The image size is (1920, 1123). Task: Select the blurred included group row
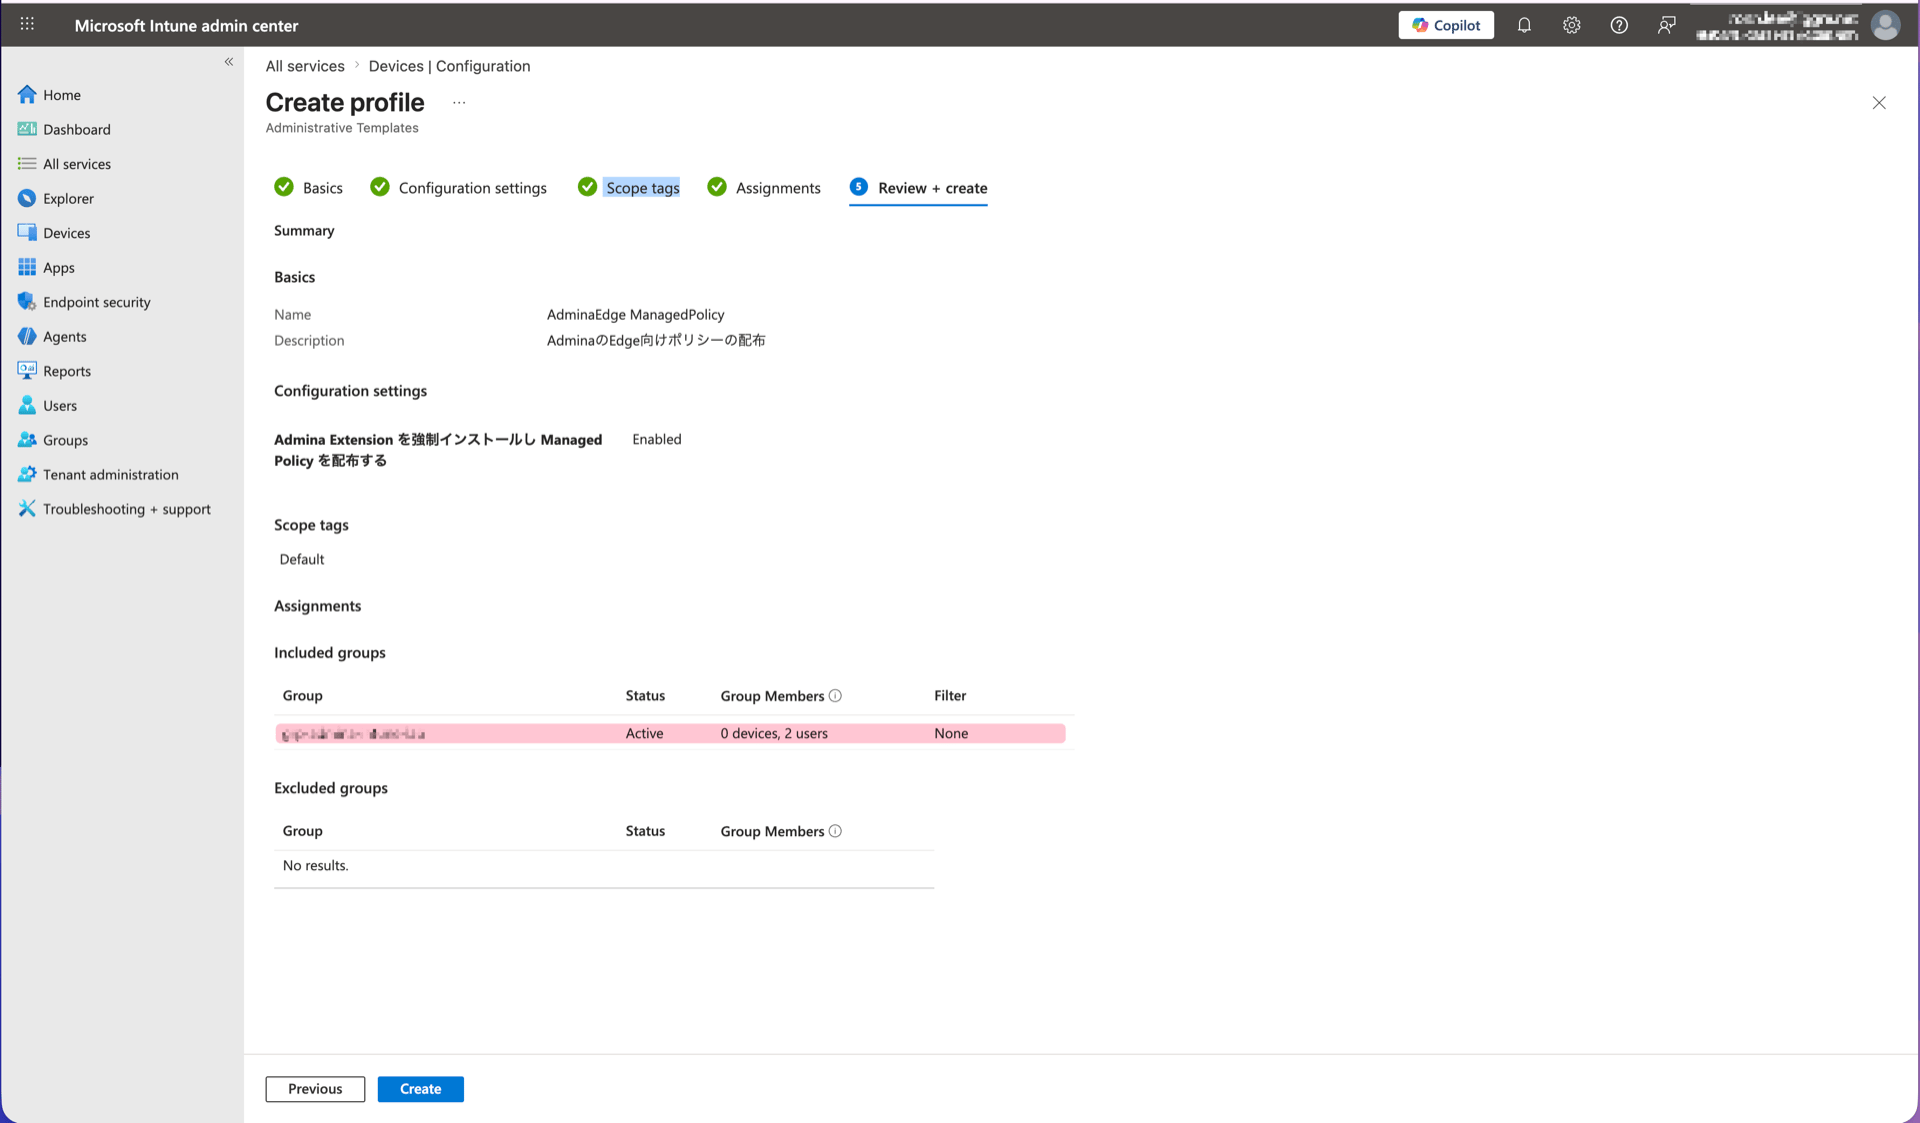(670, 733)
